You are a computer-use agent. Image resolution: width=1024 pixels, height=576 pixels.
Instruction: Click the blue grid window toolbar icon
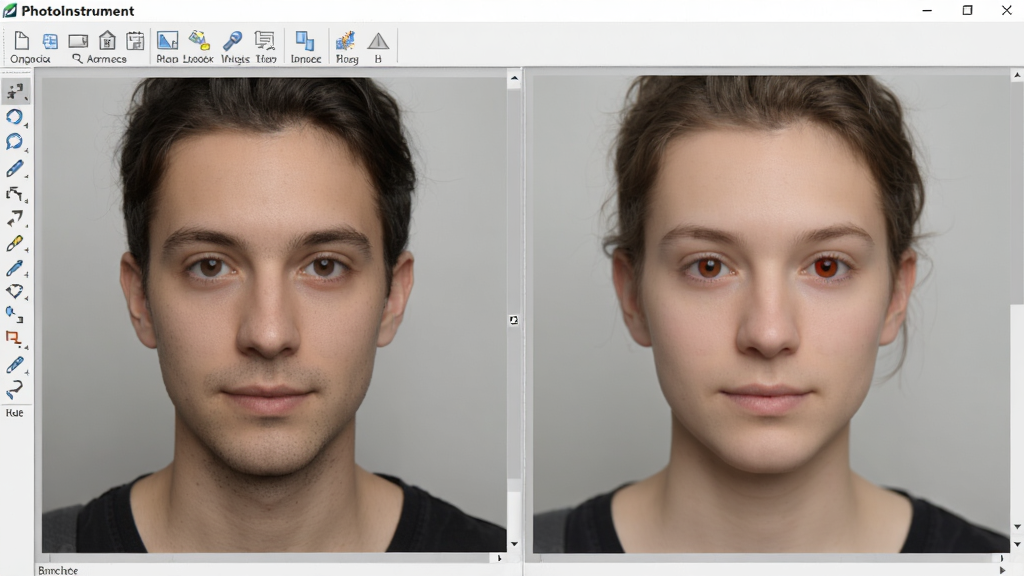tap(50, 41)
